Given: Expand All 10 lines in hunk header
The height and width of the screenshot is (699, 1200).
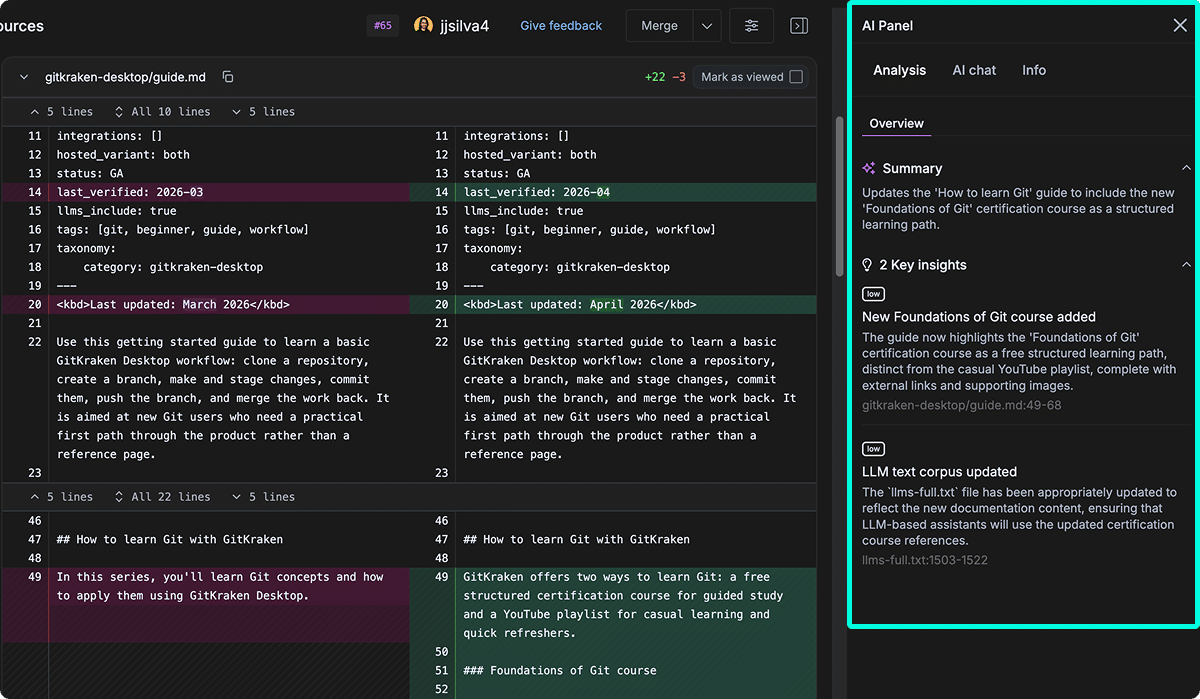Looking at the screenshot, I should click(163, 112).
